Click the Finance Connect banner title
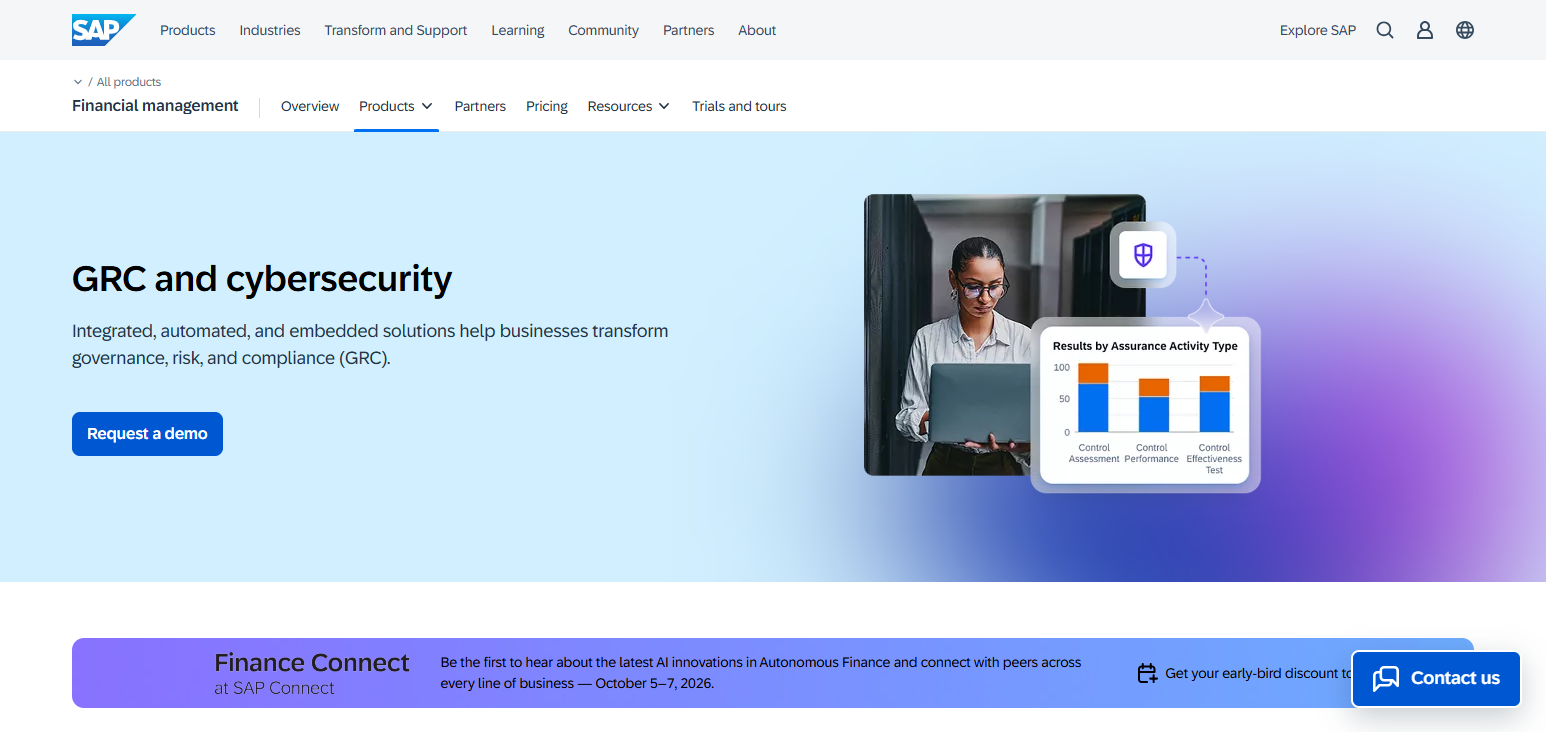 click(x=312, y=663)
